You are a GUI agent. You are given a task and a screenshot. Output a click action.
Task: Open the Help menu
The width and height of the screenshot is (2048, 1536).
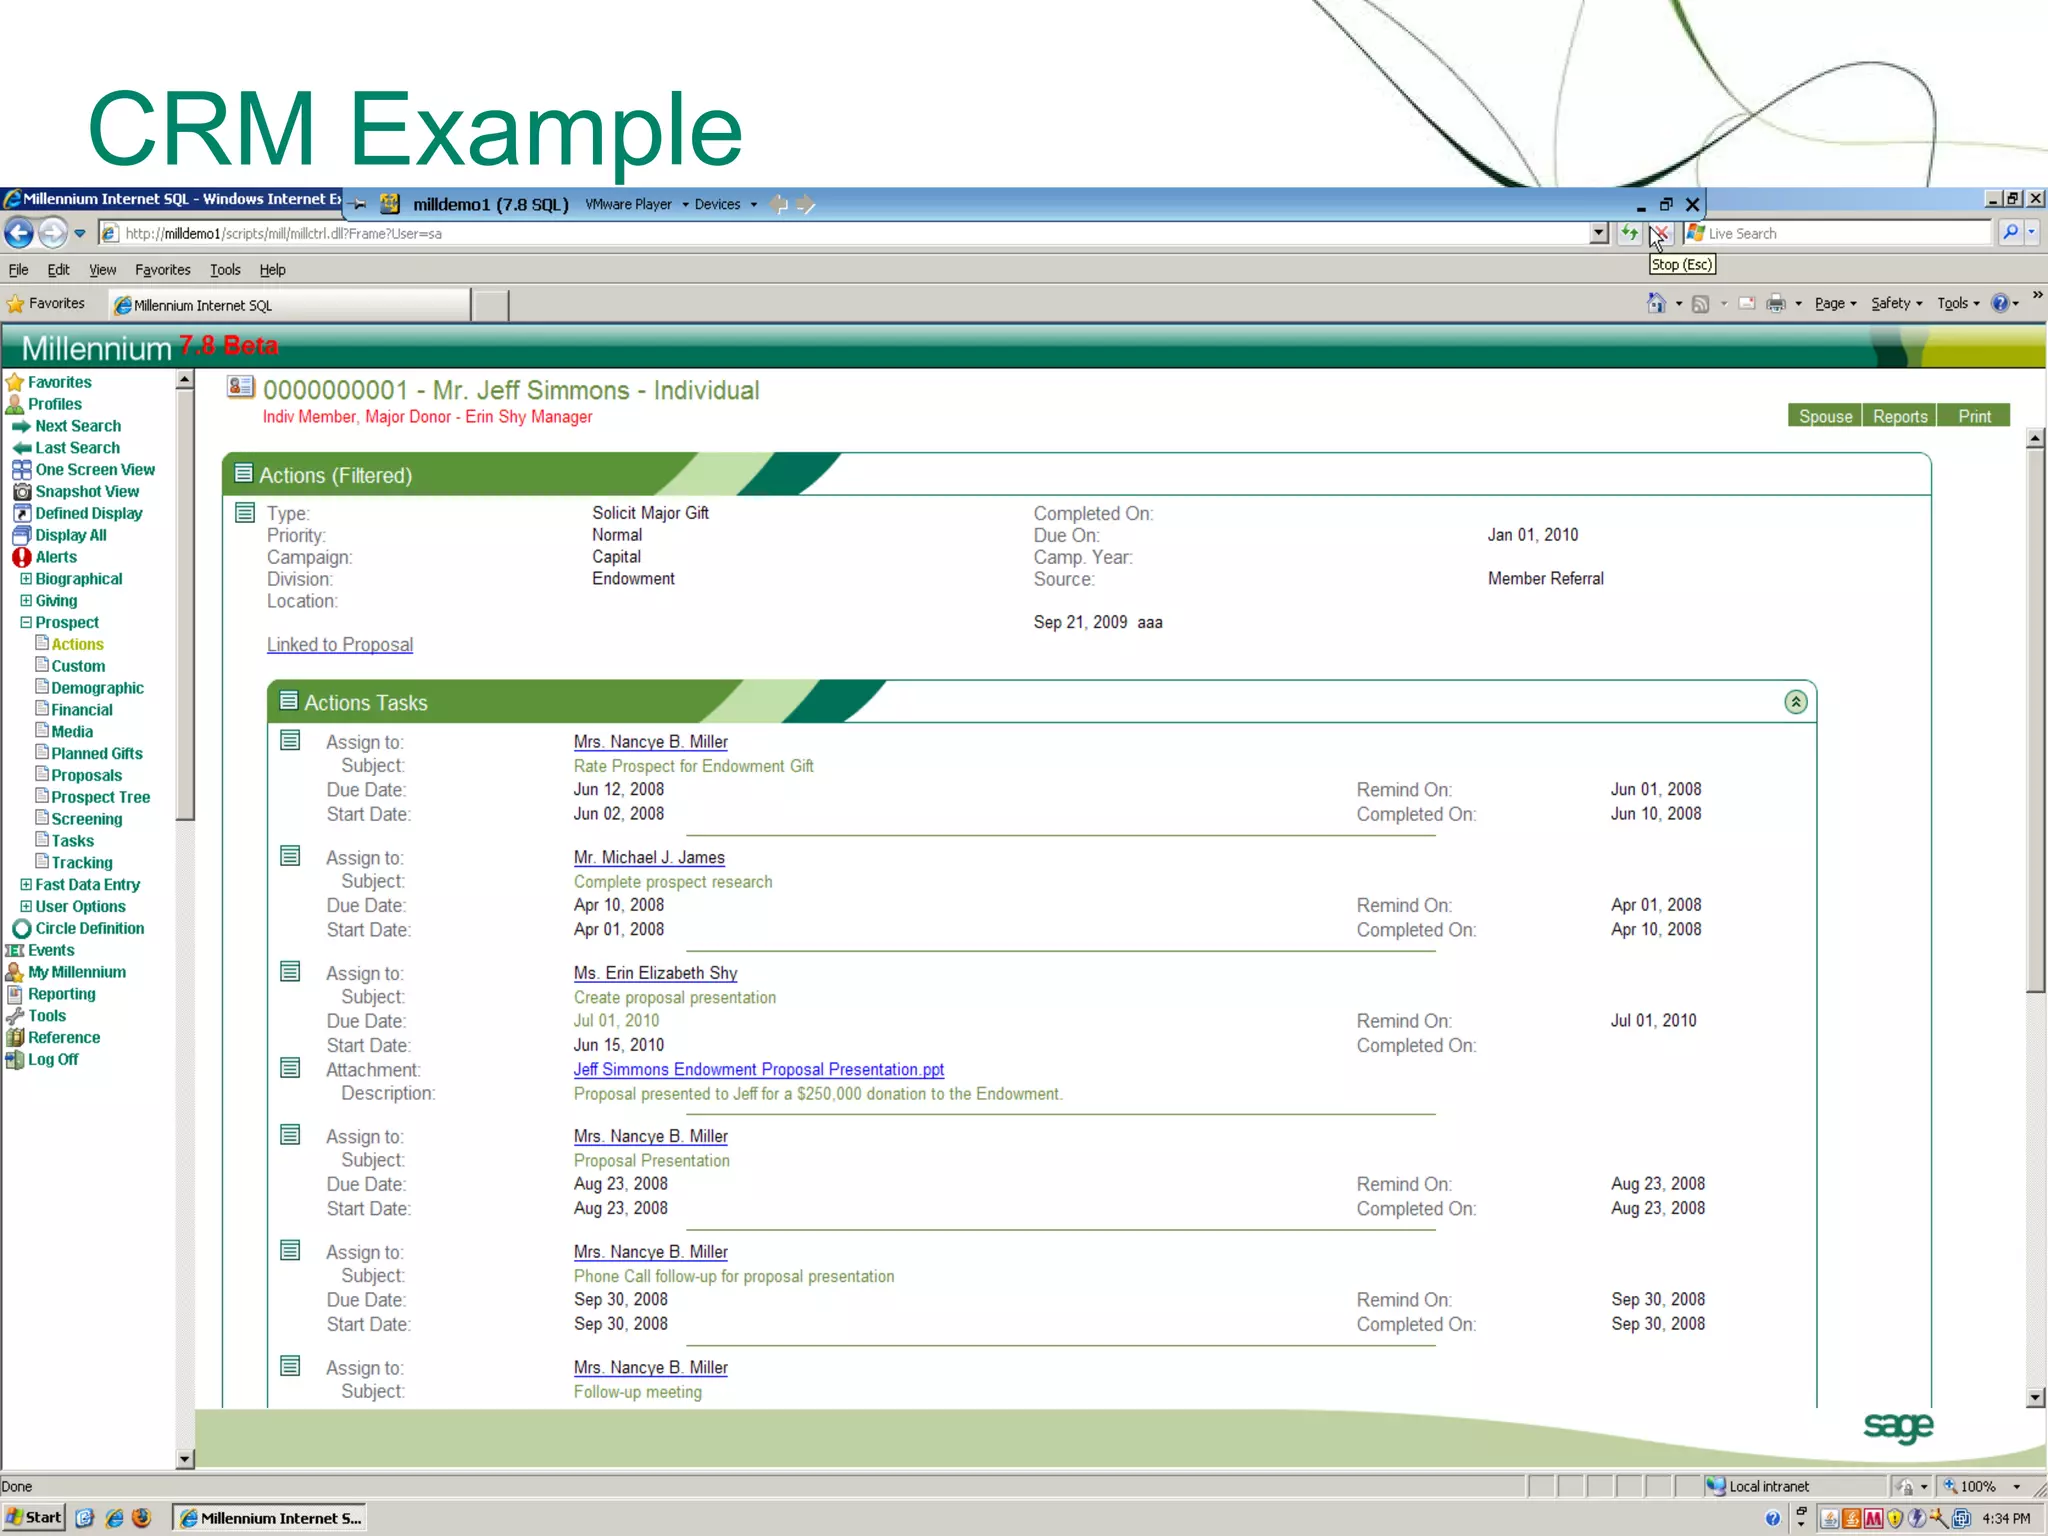pos(272,270)
